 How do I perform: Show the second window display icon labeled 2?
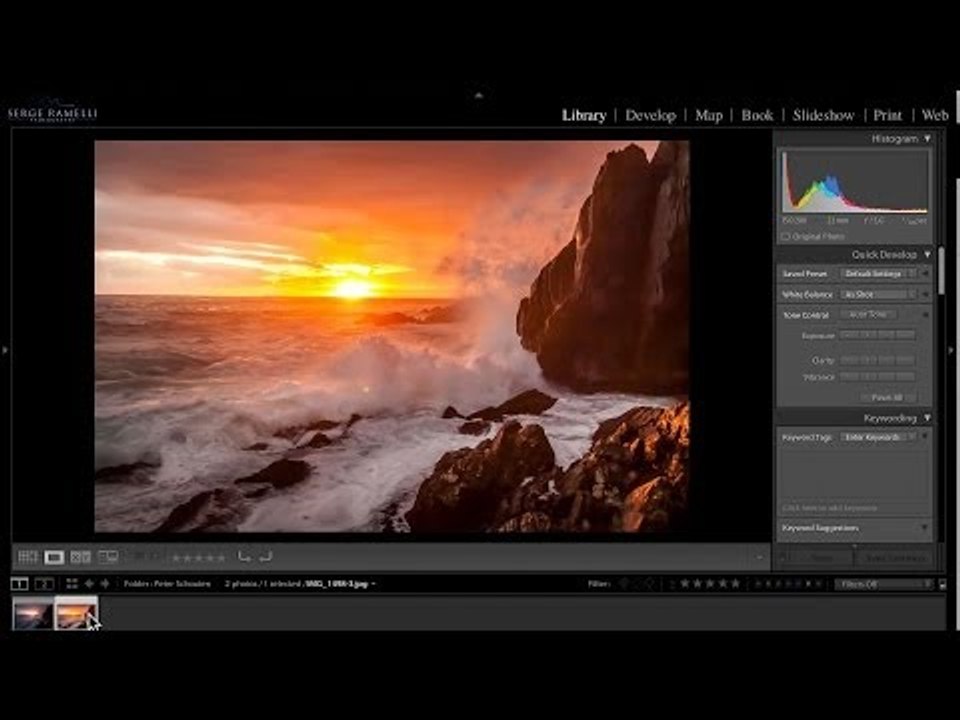44,583
